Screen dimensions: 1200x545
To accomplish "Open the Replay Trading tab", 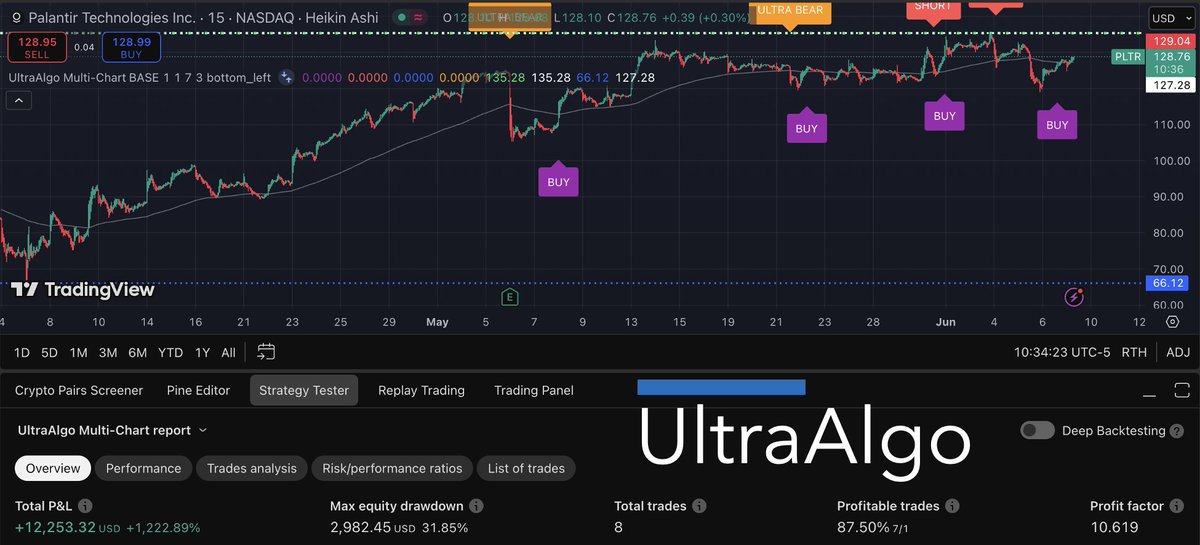I will (x=421, y=390).
